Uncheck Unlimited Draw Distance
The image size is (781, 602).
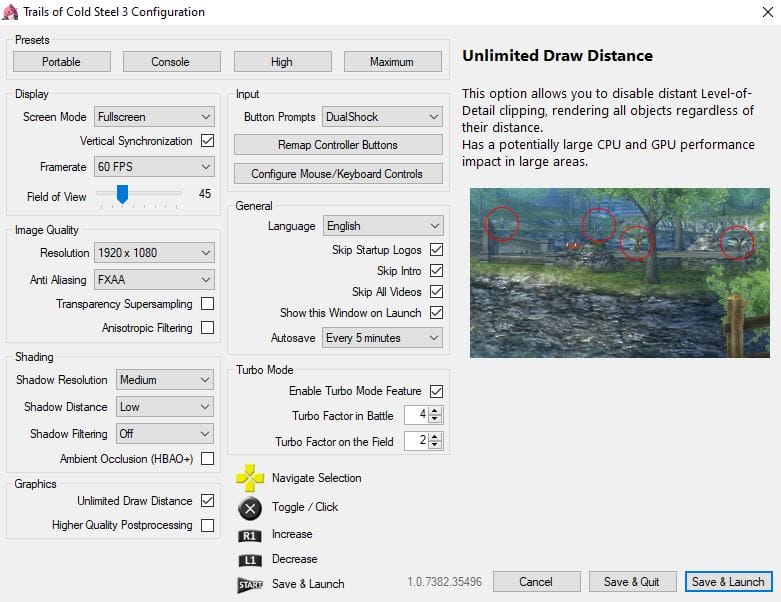tap(208, 500)
